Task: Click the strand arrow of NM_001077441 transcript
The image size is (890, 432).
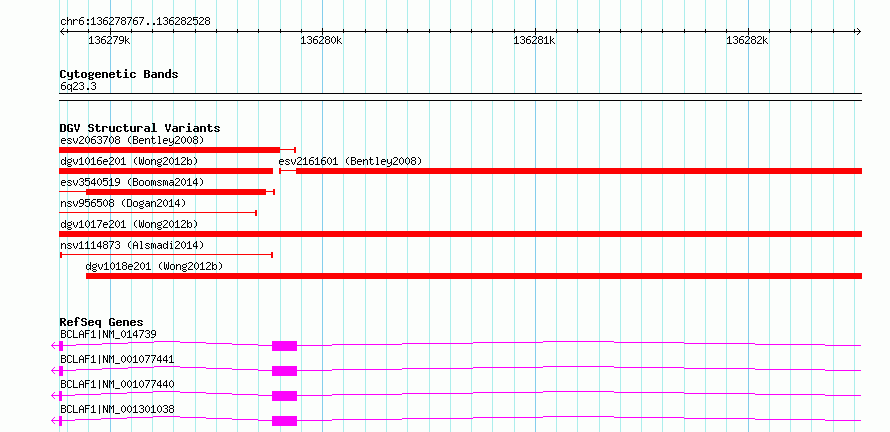Action: (x=54, y=371)
